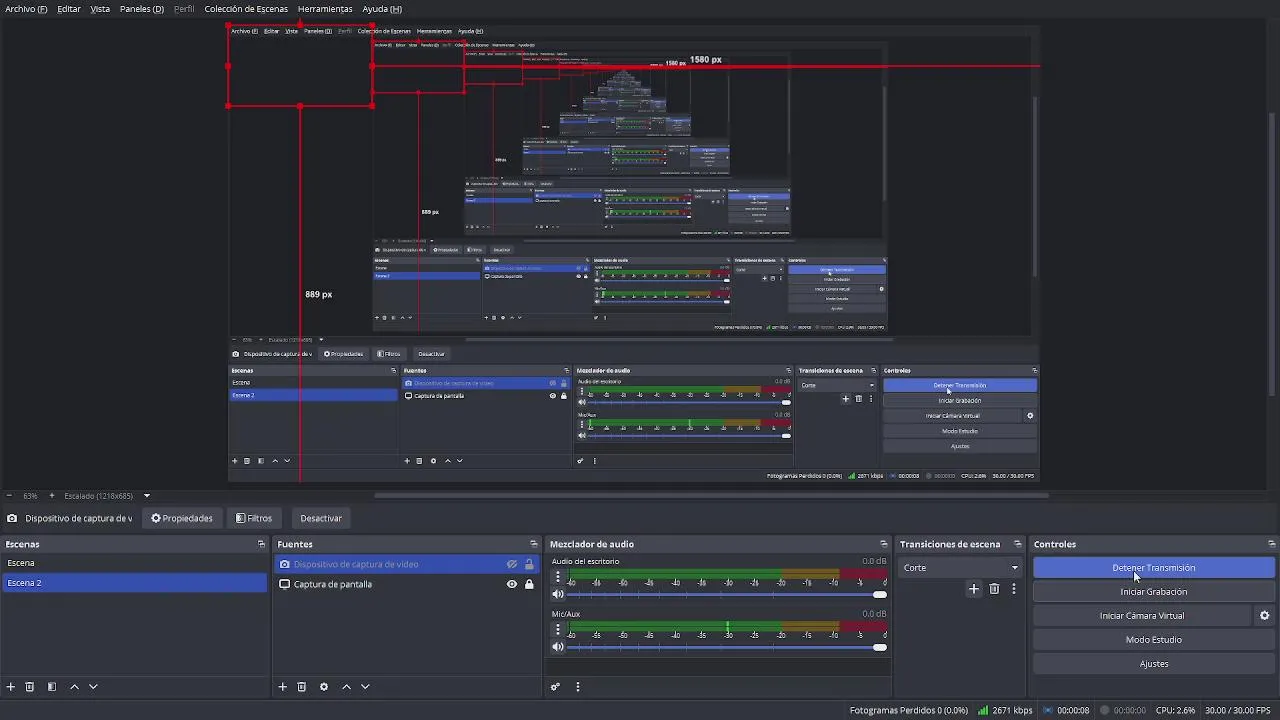The width and height of the screenshot is (1280, 720).
Task: Zoom out preview with minus icon
Action: [9, 496]
